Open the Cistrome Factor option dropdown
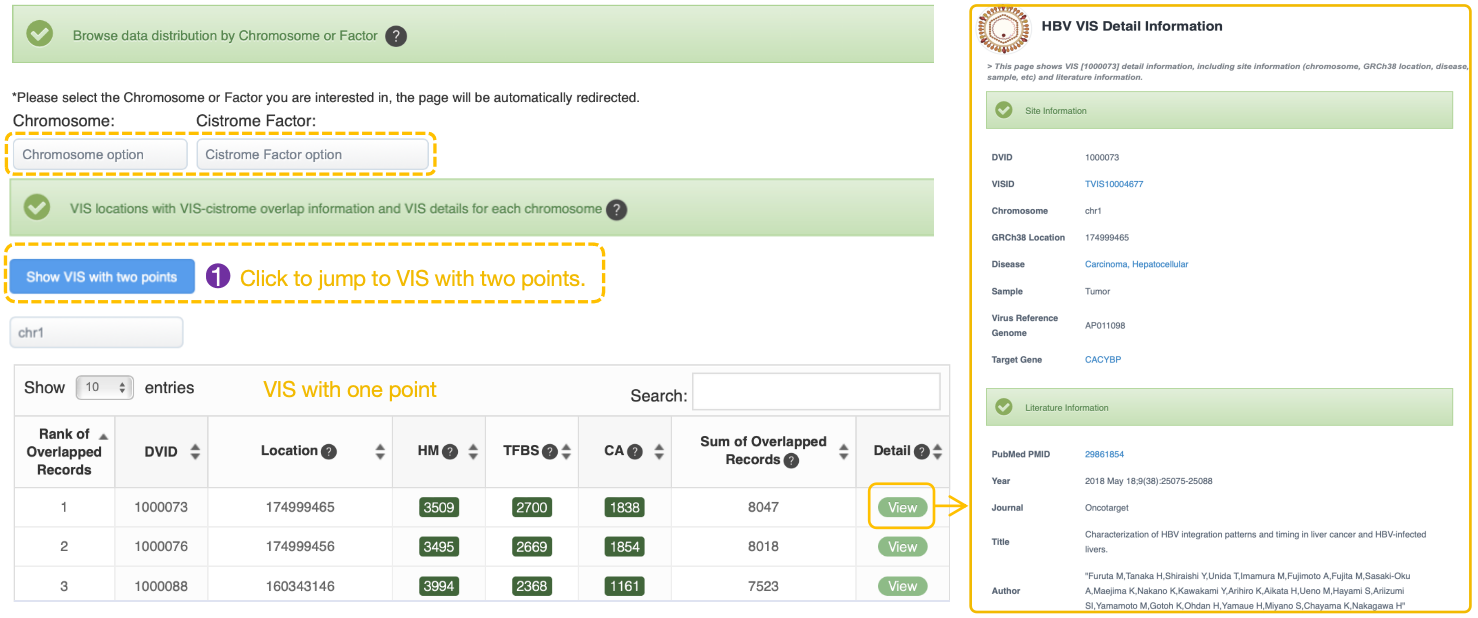Image resolution: width=1478 pixels, height=618 pixels. [312, 155]
